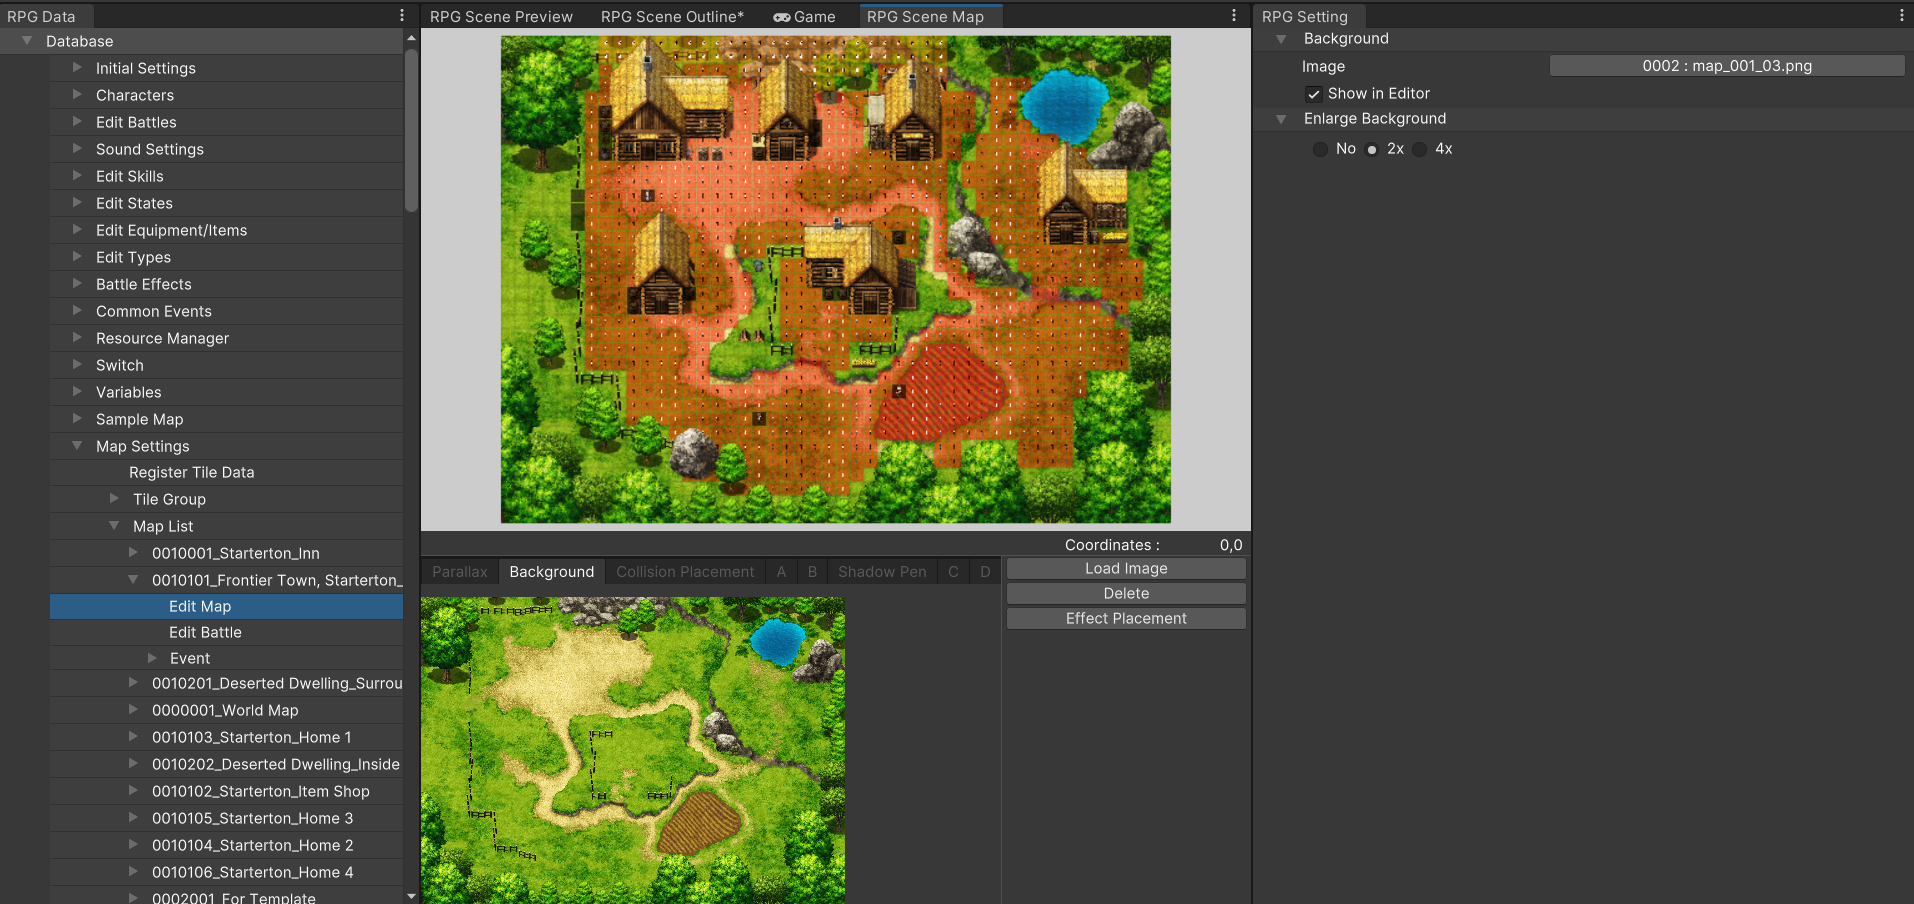
Task: Select the No enlarge background option
Action: [1320, 149]
